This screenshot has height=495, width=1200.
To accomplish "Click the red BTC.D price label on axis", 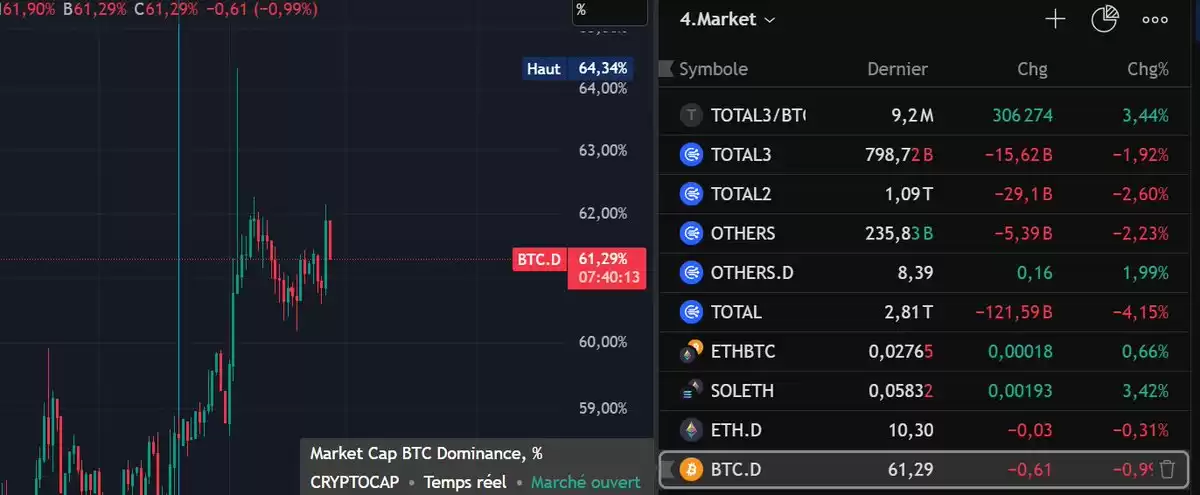I will click(539, 260).
